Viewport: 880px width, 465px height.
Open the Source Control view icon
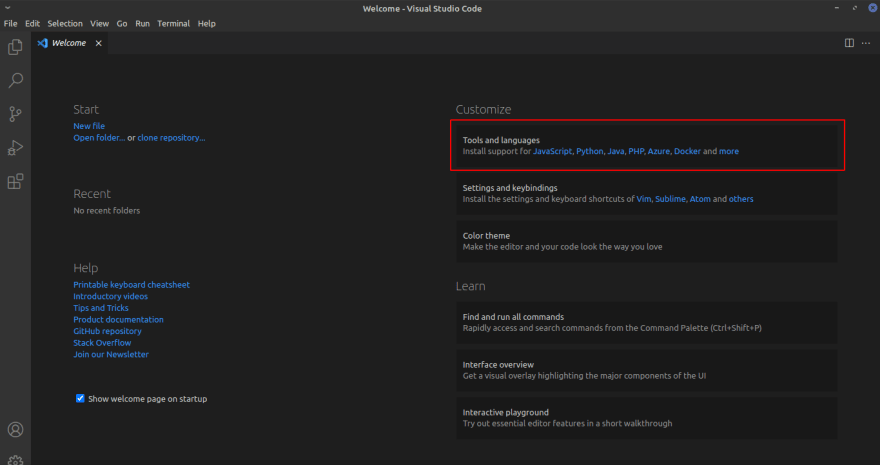click(x=15, y=114)
